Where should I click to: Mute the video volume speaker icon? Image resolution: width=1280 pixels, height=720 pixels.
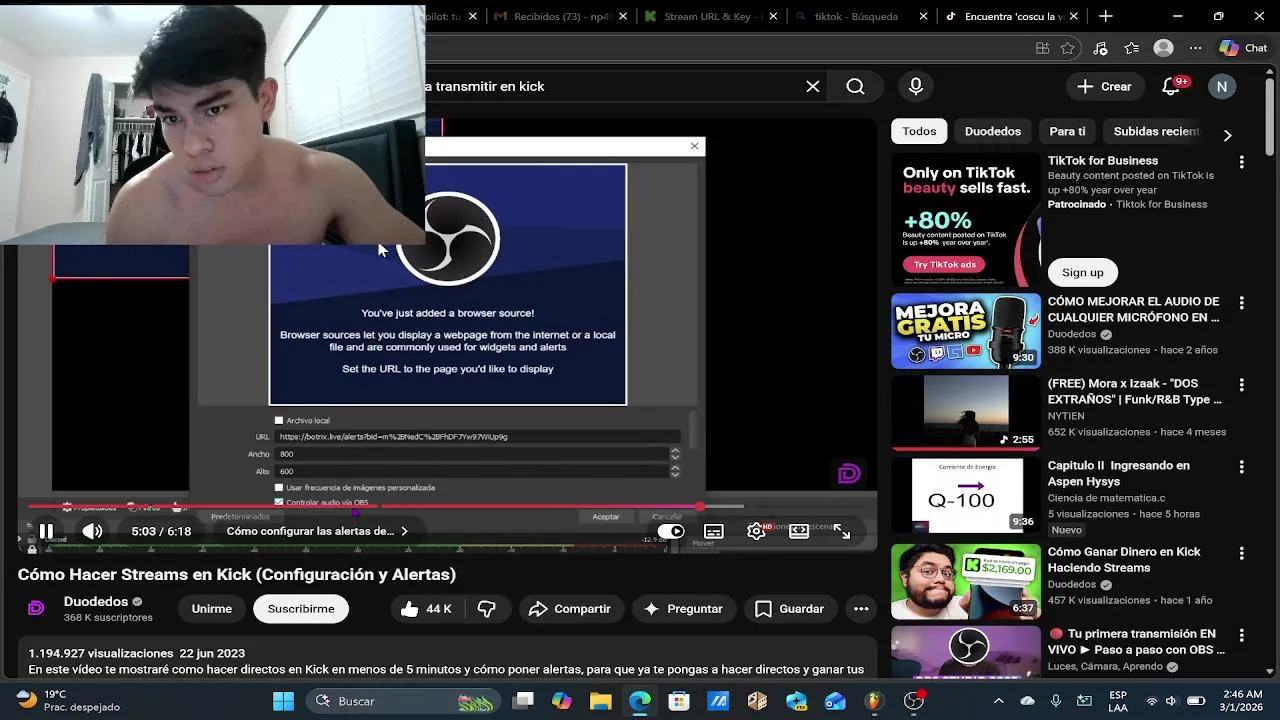[92, 531]
